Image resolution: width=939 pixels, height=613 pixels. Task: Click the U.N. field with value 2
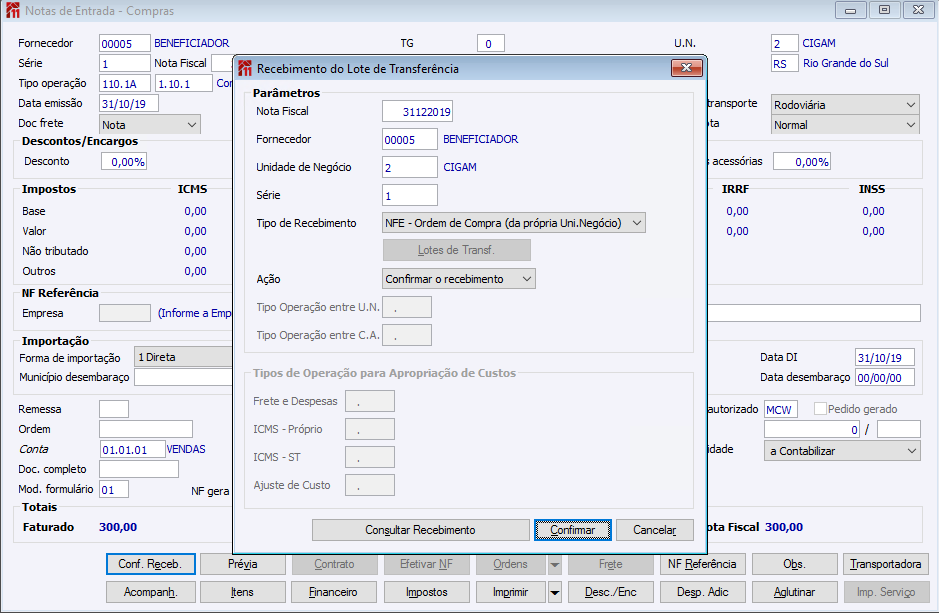784,44
